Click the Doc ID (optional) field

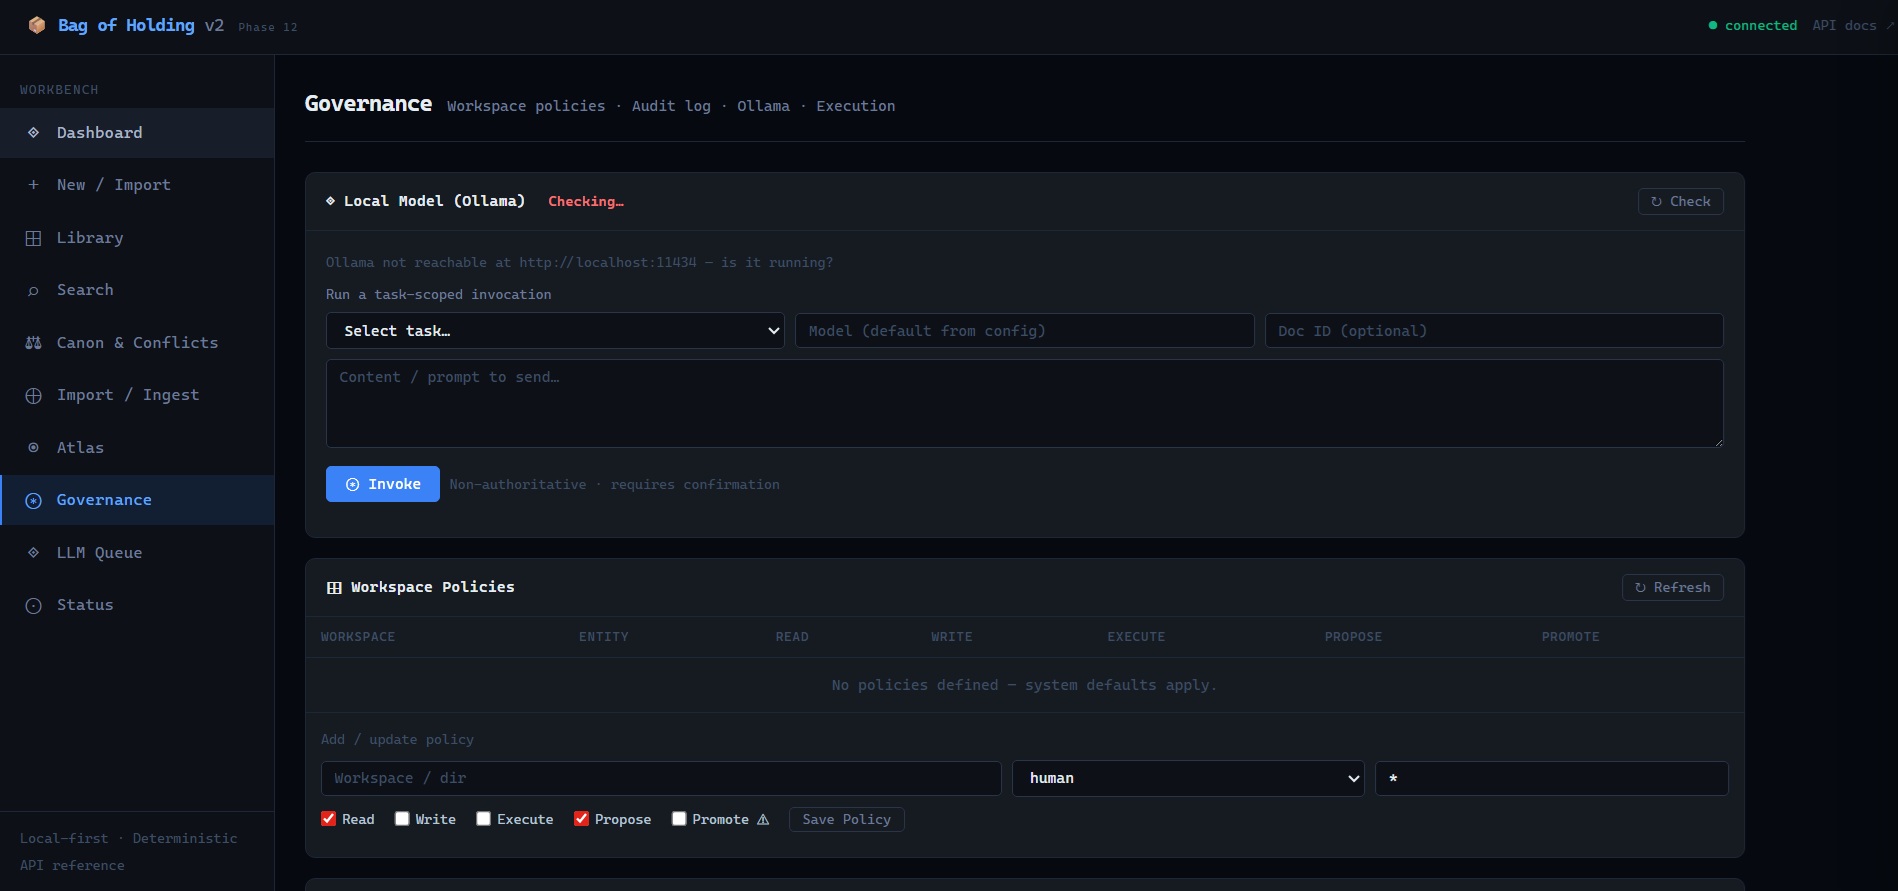tap(1494, 331)
